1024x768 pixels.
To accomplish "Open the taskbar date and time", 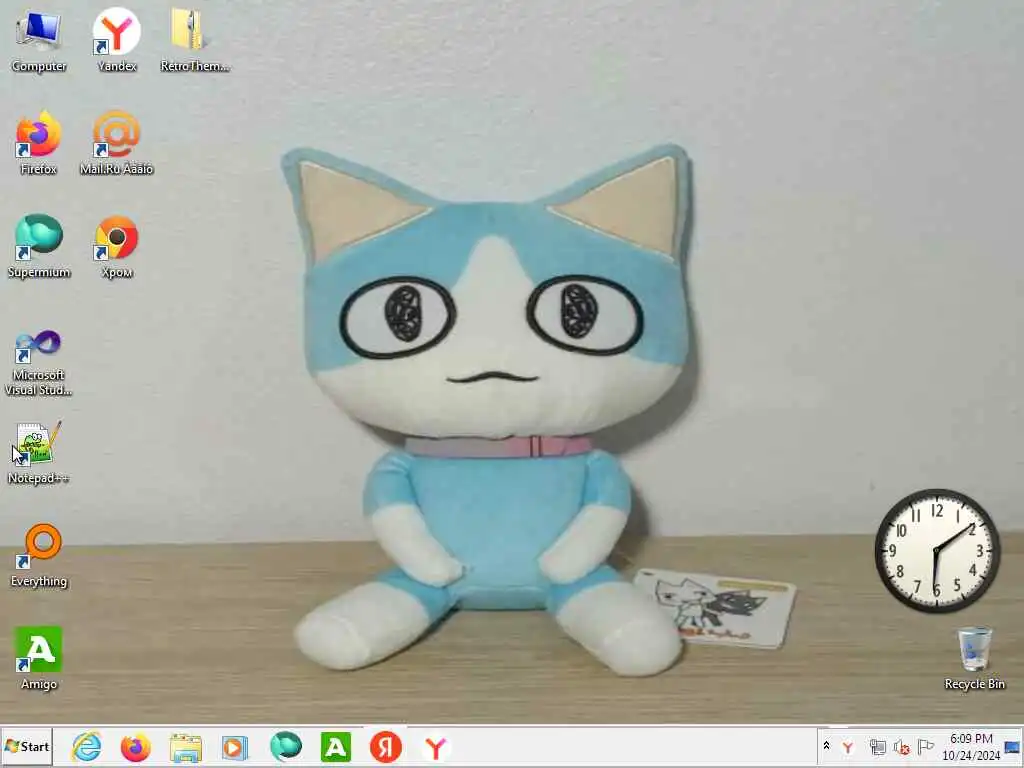I will point(971,746).
